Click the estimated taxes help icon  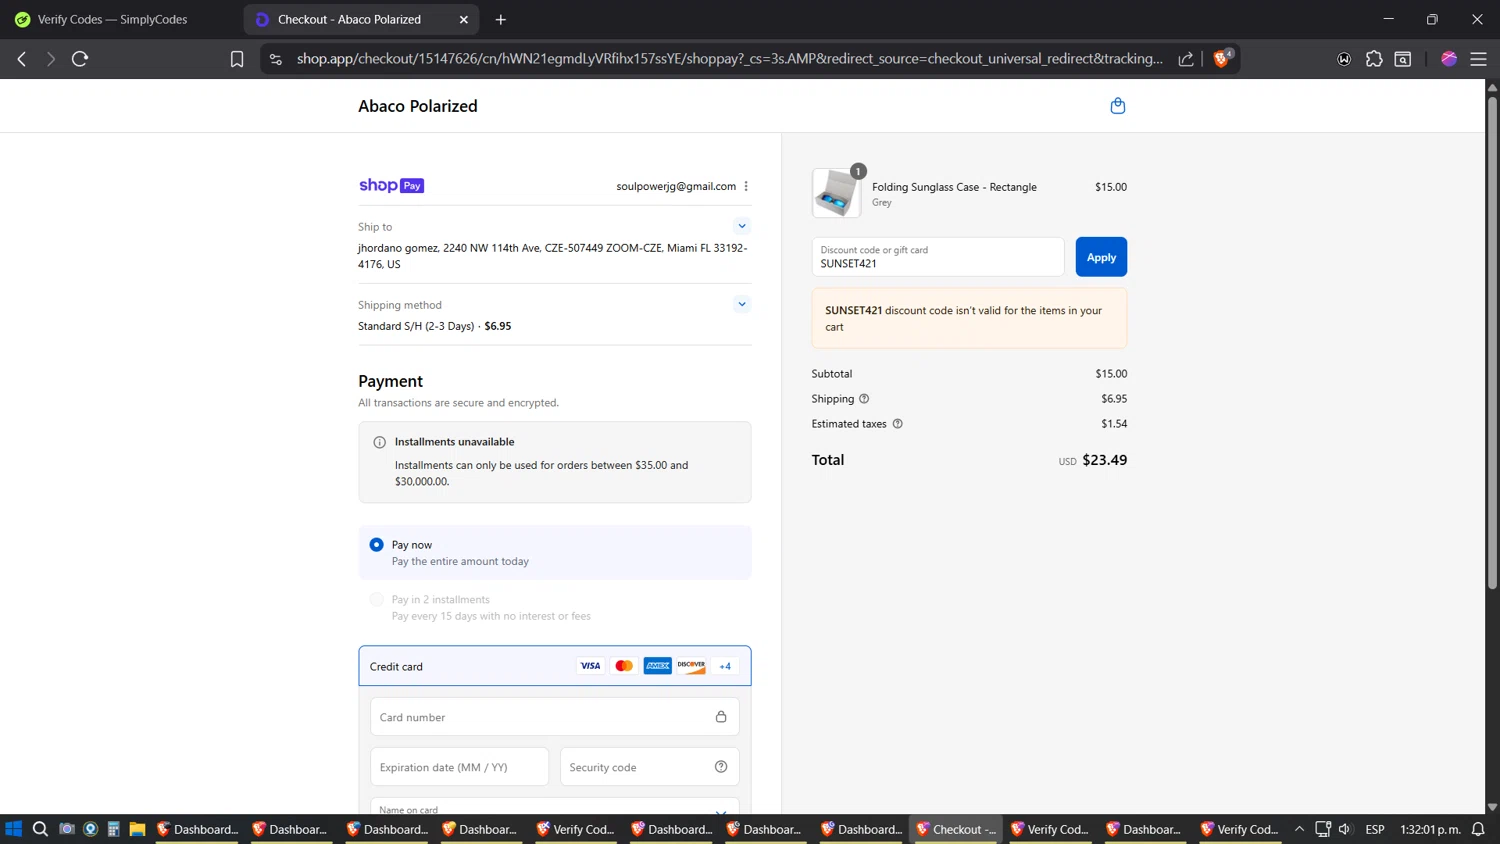coord(897,424)
